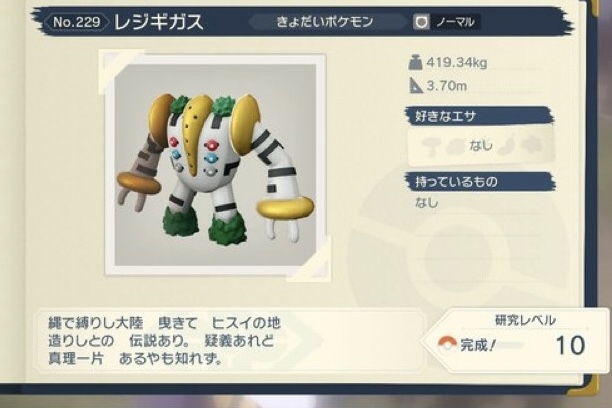Viewport: 612px width, 408px height.
Task: Click the No.229 Pokédex number badge
Action: click(76, 22)
